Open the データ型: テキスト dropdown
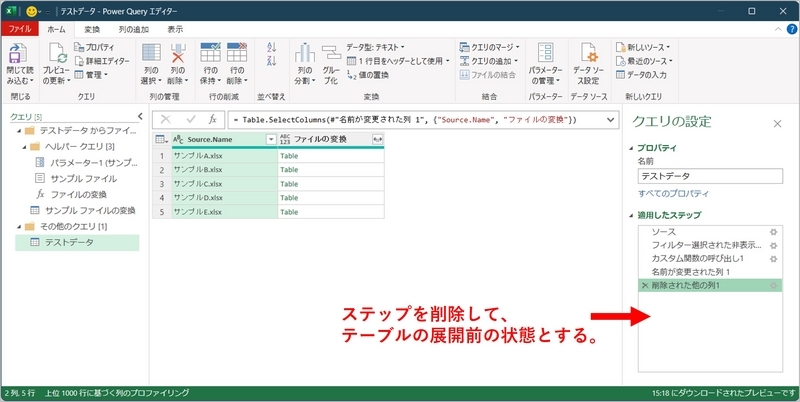The width and height of the screenshot is (800, 402). point(375,47)
